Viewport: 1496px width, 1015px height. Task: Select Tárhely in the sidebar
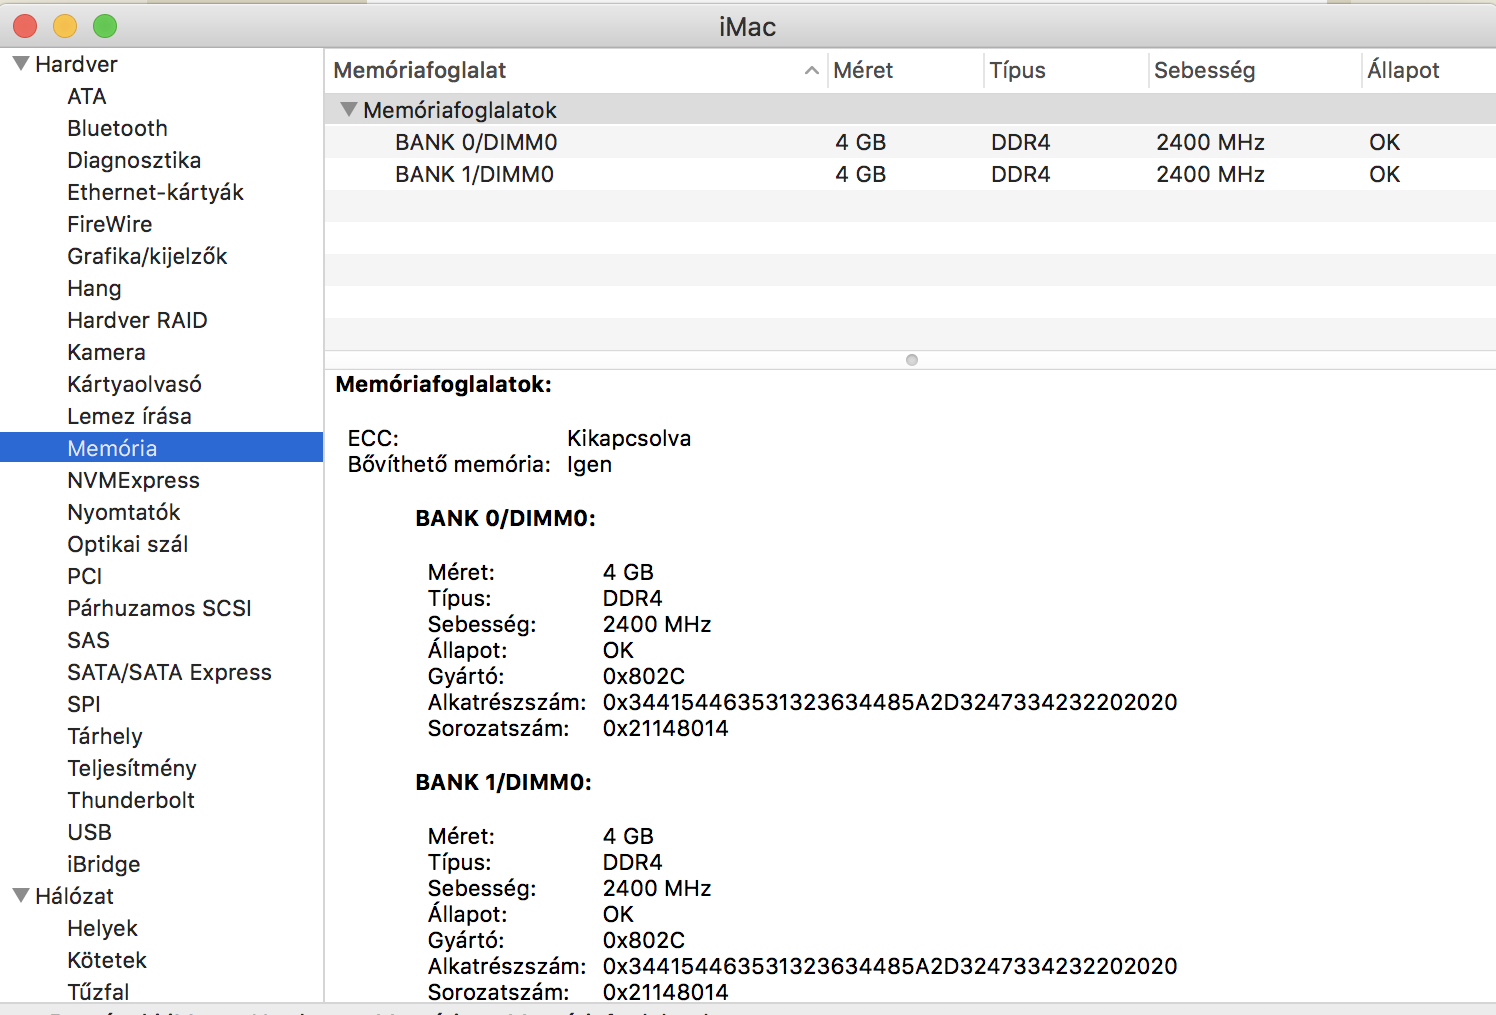click(104, 736)
